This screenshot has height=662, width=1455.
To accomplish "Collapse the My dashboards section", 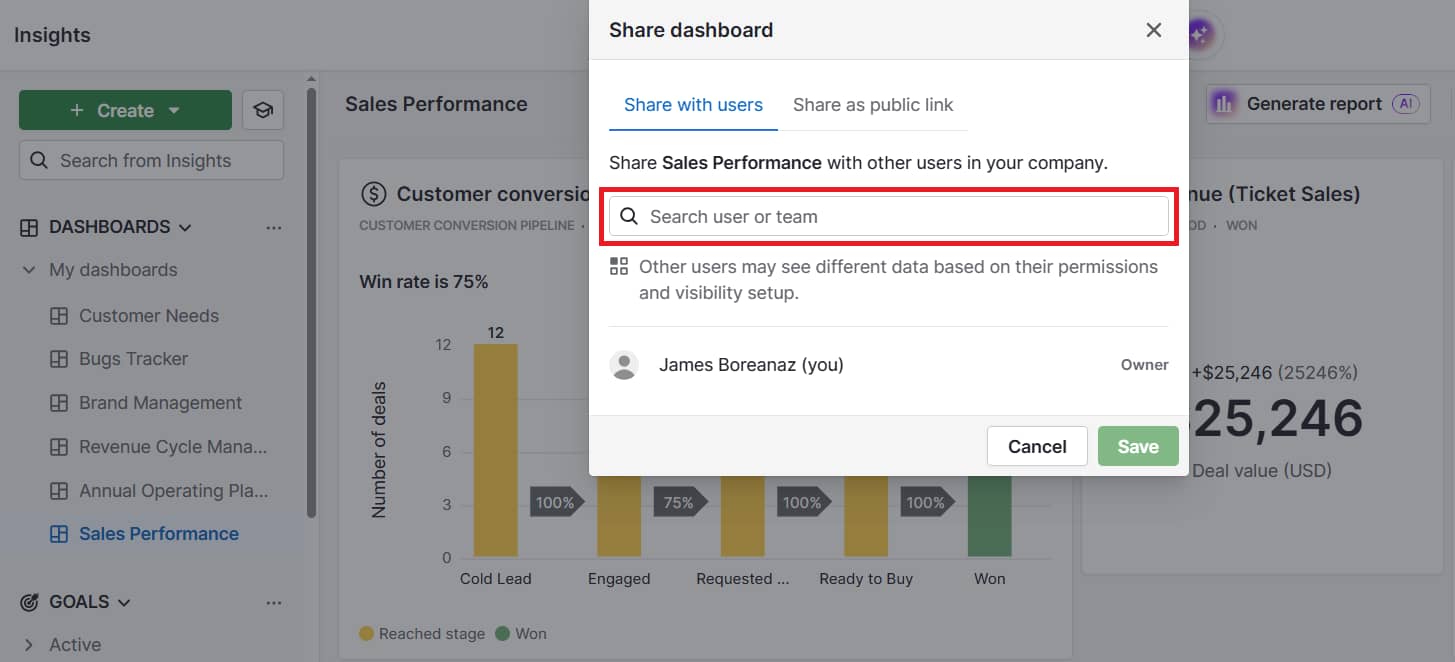I will click(x=29, y=270).
